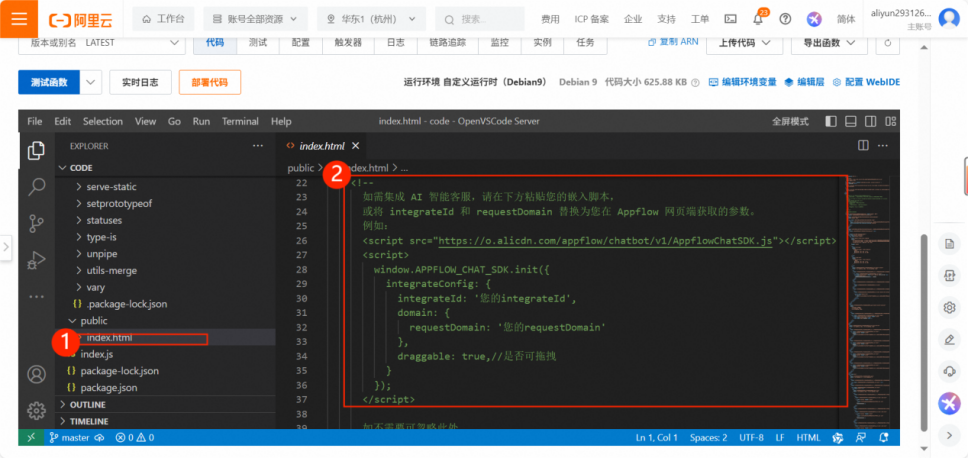Screen dimensions: 968x458
Task: Open the document icon in right sidebar
Action: click(950, 244)
